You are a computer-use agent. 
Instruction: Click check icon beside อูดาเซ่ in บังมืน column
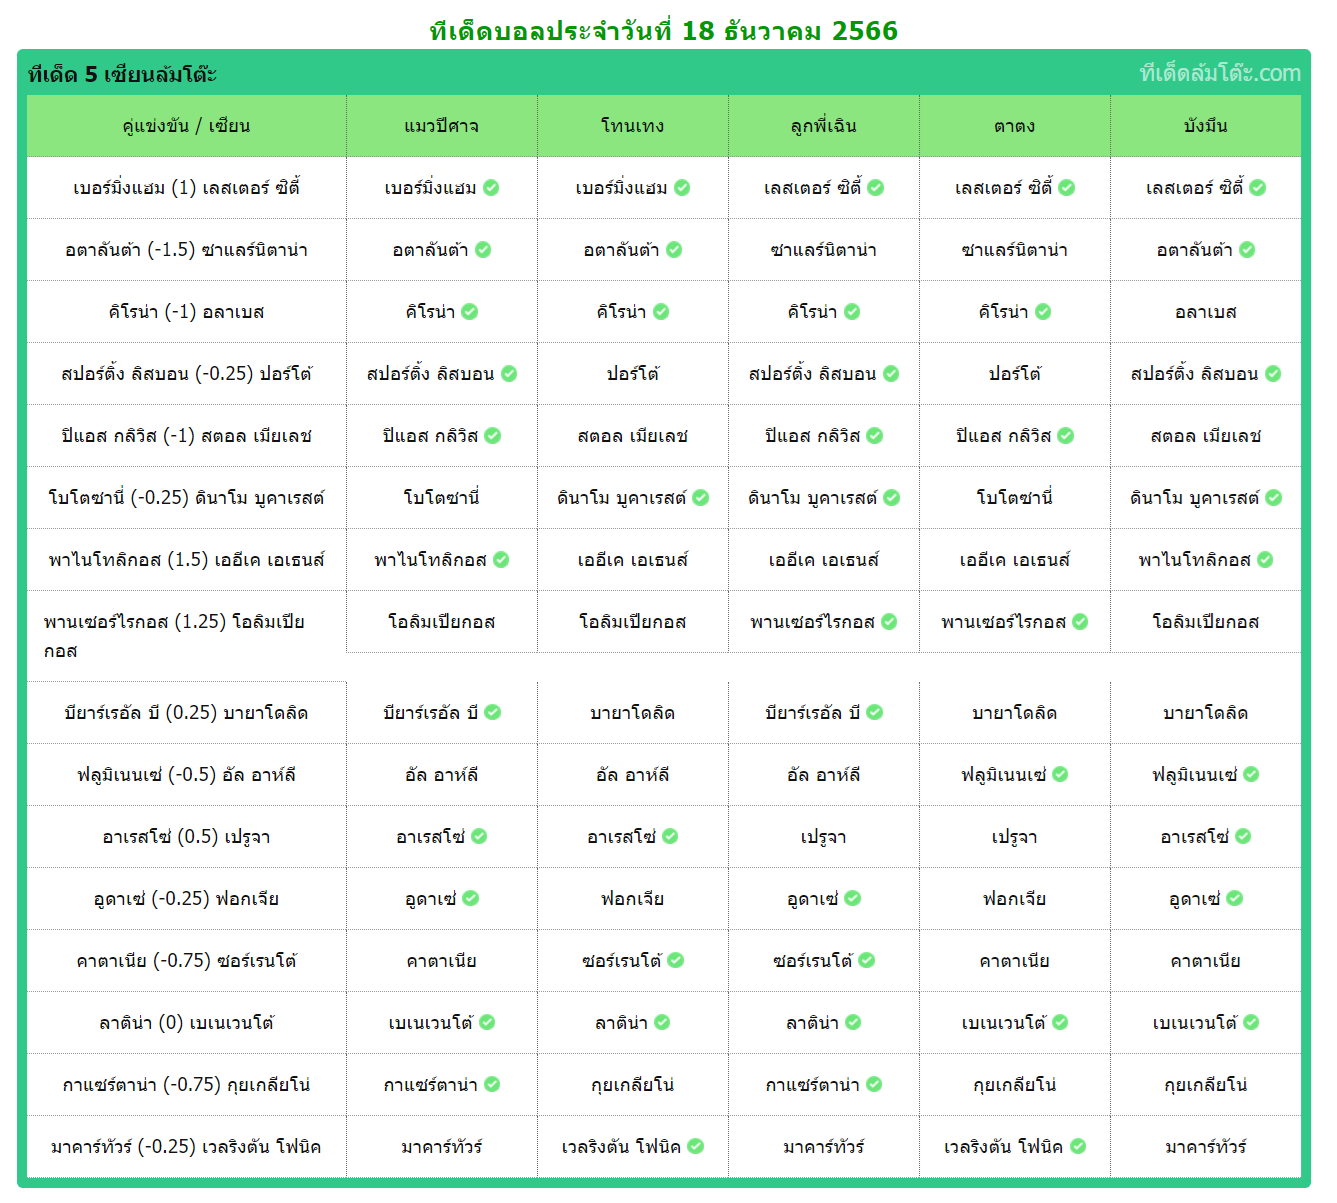pos(1235,899)
